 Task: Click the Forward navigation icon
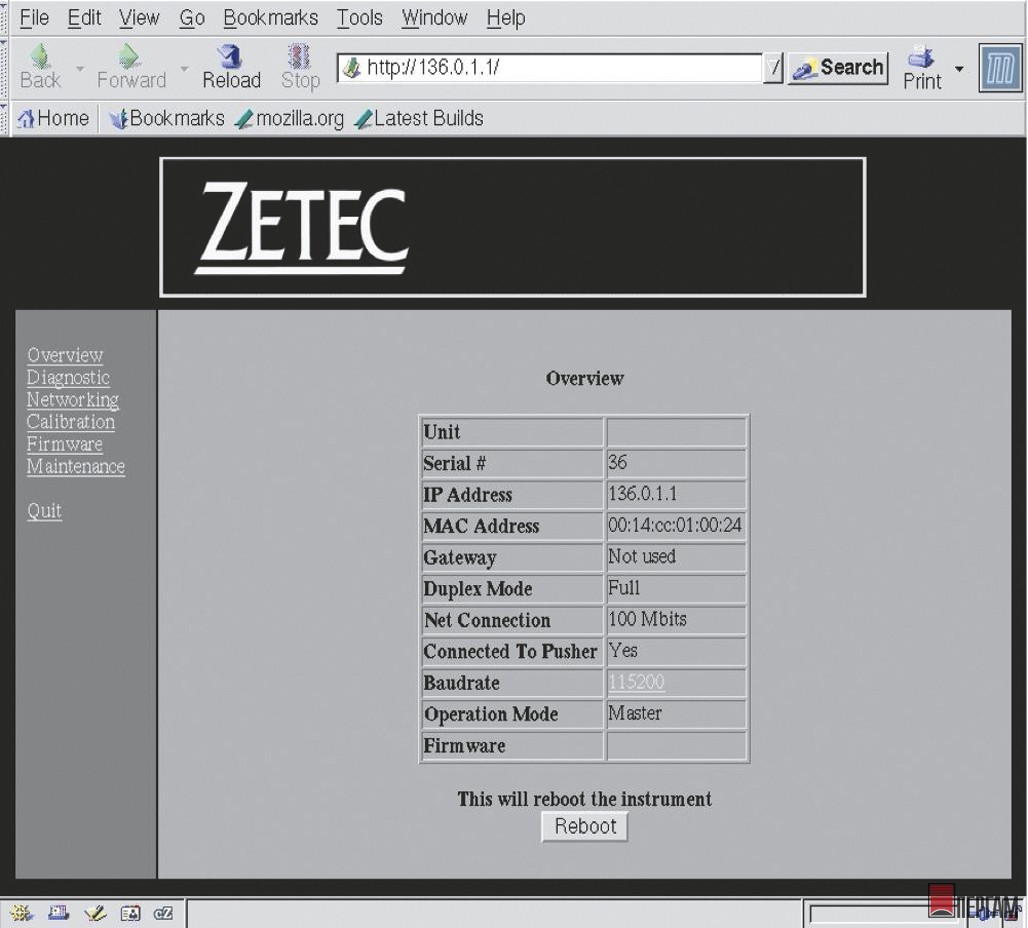131,66
